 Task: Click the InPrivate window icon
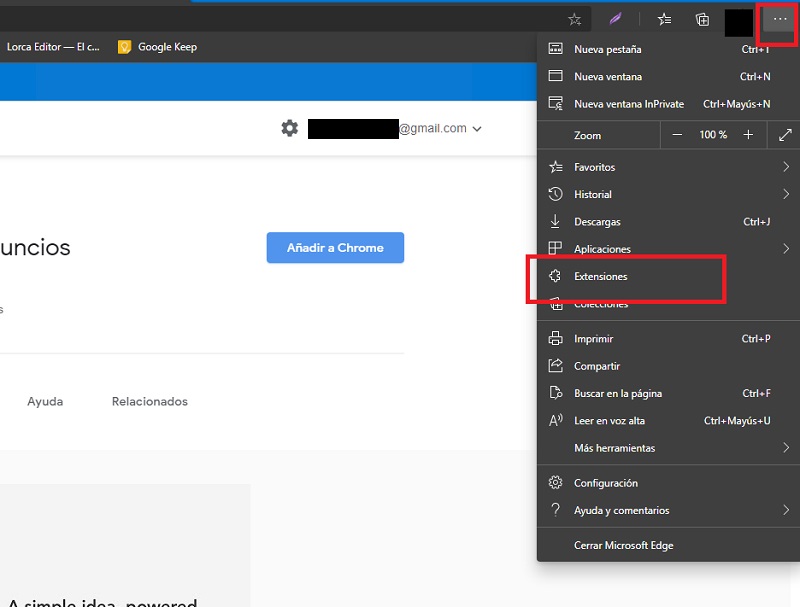tap(555, 104)
